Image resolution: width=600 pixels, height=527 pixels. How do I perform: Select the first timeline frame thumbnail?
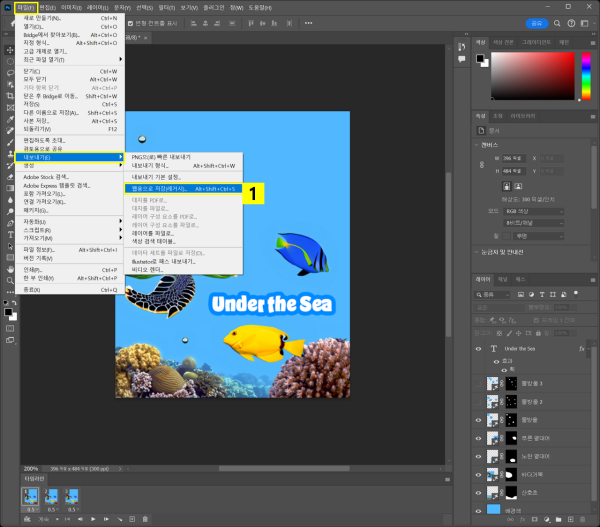coord(30,495)
